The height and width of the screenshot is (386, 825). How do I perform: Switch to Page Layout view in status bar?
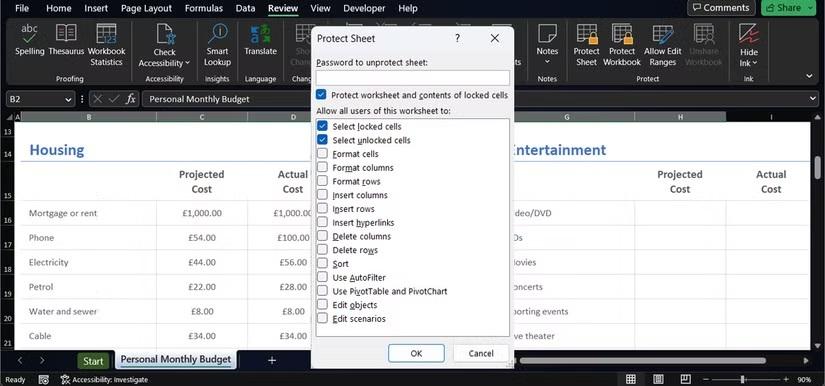pyautogui.click(x=658, y=379)
